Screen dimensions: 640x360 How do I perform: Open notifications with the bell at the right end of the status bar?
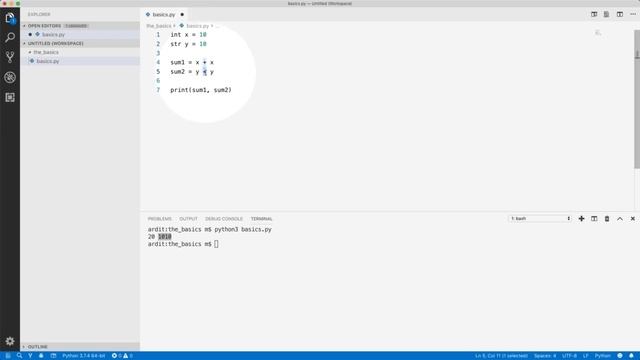point(631,356)
